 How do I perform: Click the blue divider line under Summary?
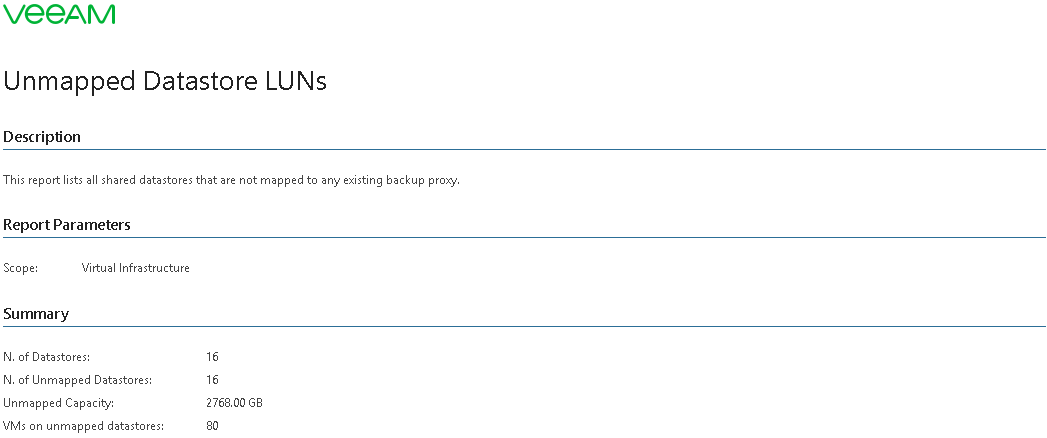point(523,326)
